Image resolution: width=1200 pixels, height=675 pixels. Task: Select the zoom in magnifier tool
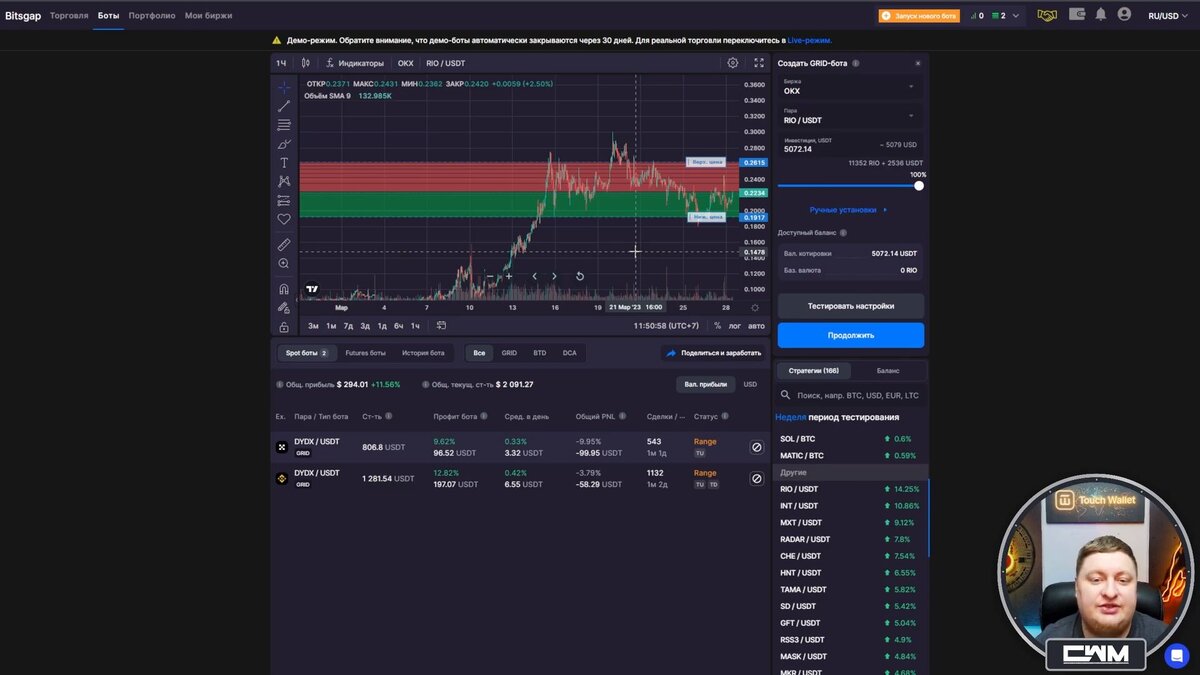point(284,263)
